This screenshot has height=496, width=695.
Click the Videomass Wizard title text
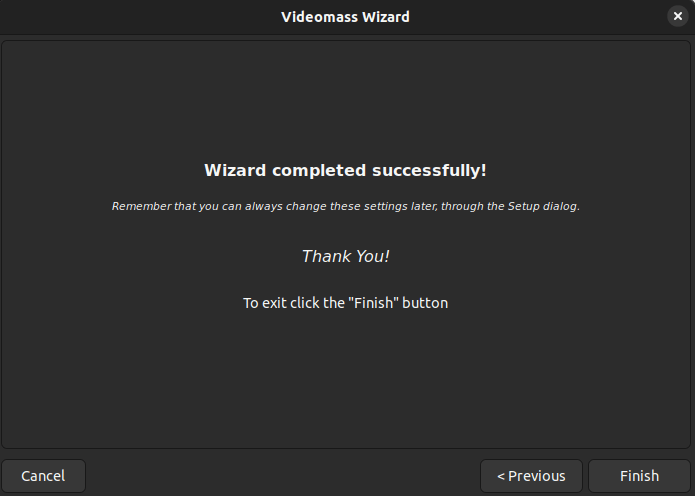pos(345,17)
